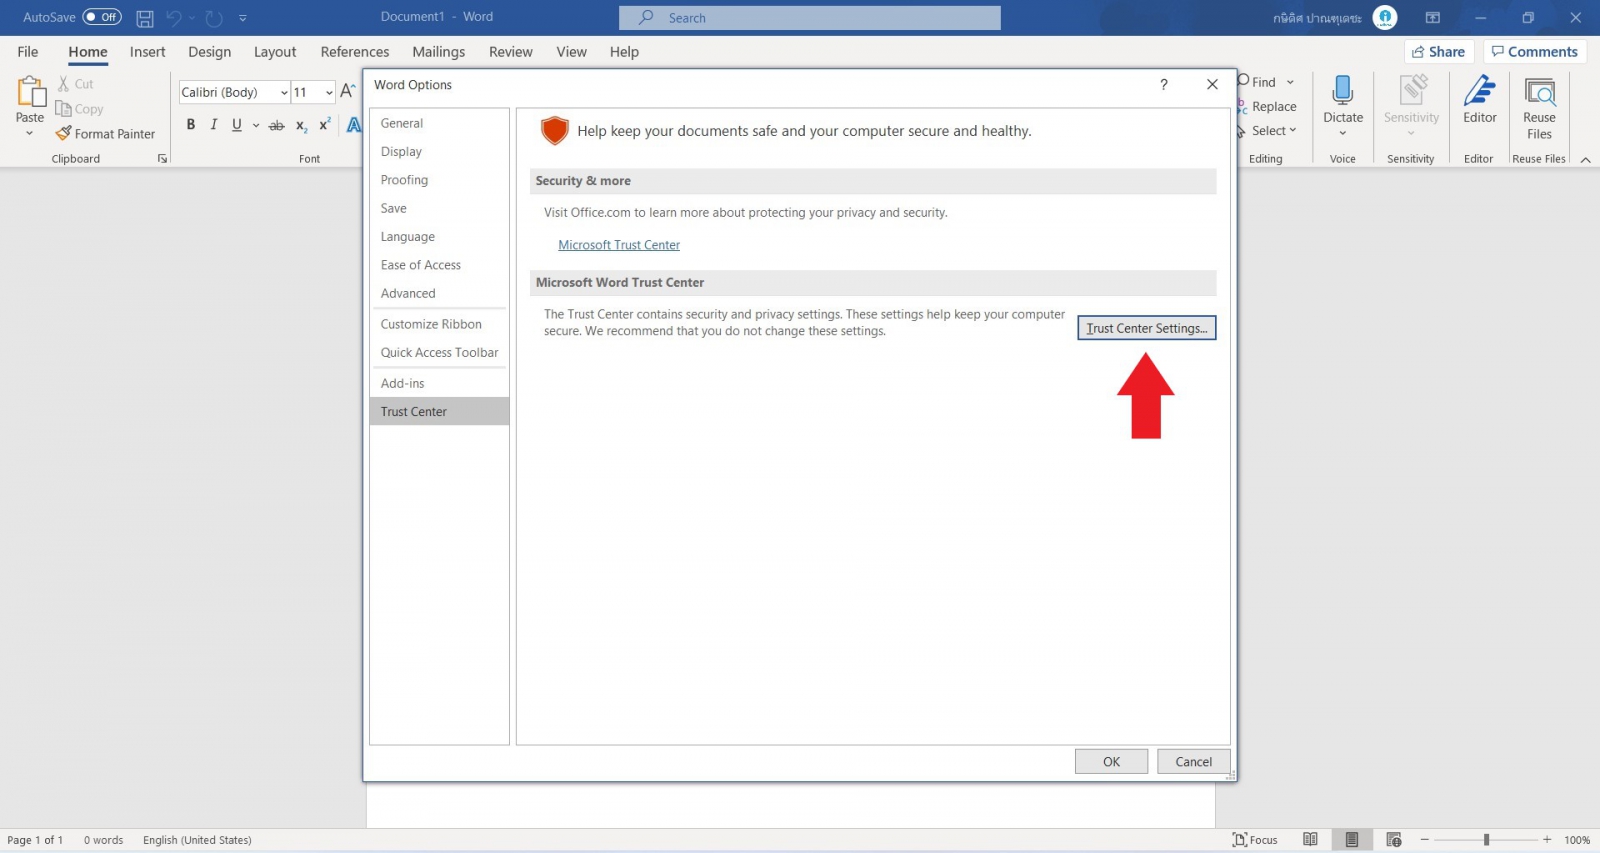The width and height of the screenshot is (1600, 853).
Task: Expand the underline style dropdown arrow
Action: click(256, 125)
